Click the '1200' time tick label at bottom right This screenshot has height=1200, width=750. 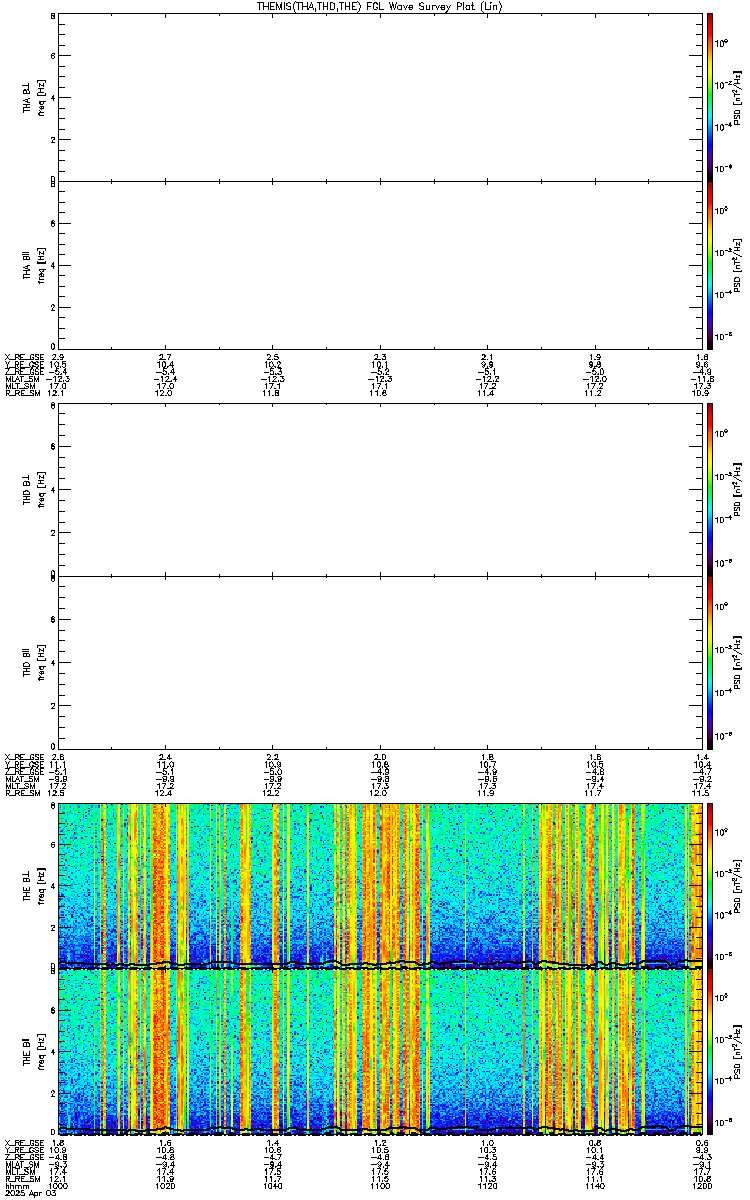coord(700,1187)
